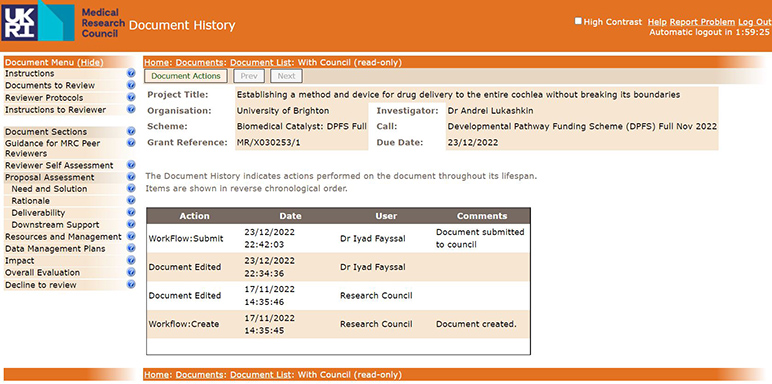Viewport: 772px width, 384px height.
Task: Open Data Management Plans section
Action: [x=55, y=249]
